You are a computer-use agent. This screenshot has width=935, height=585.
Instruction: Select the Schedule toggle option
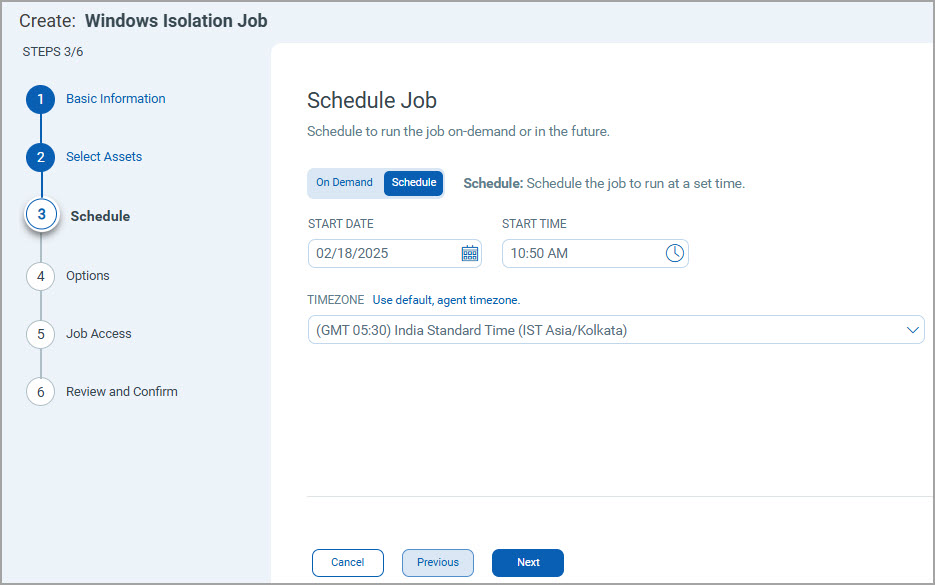pos(413,182)
